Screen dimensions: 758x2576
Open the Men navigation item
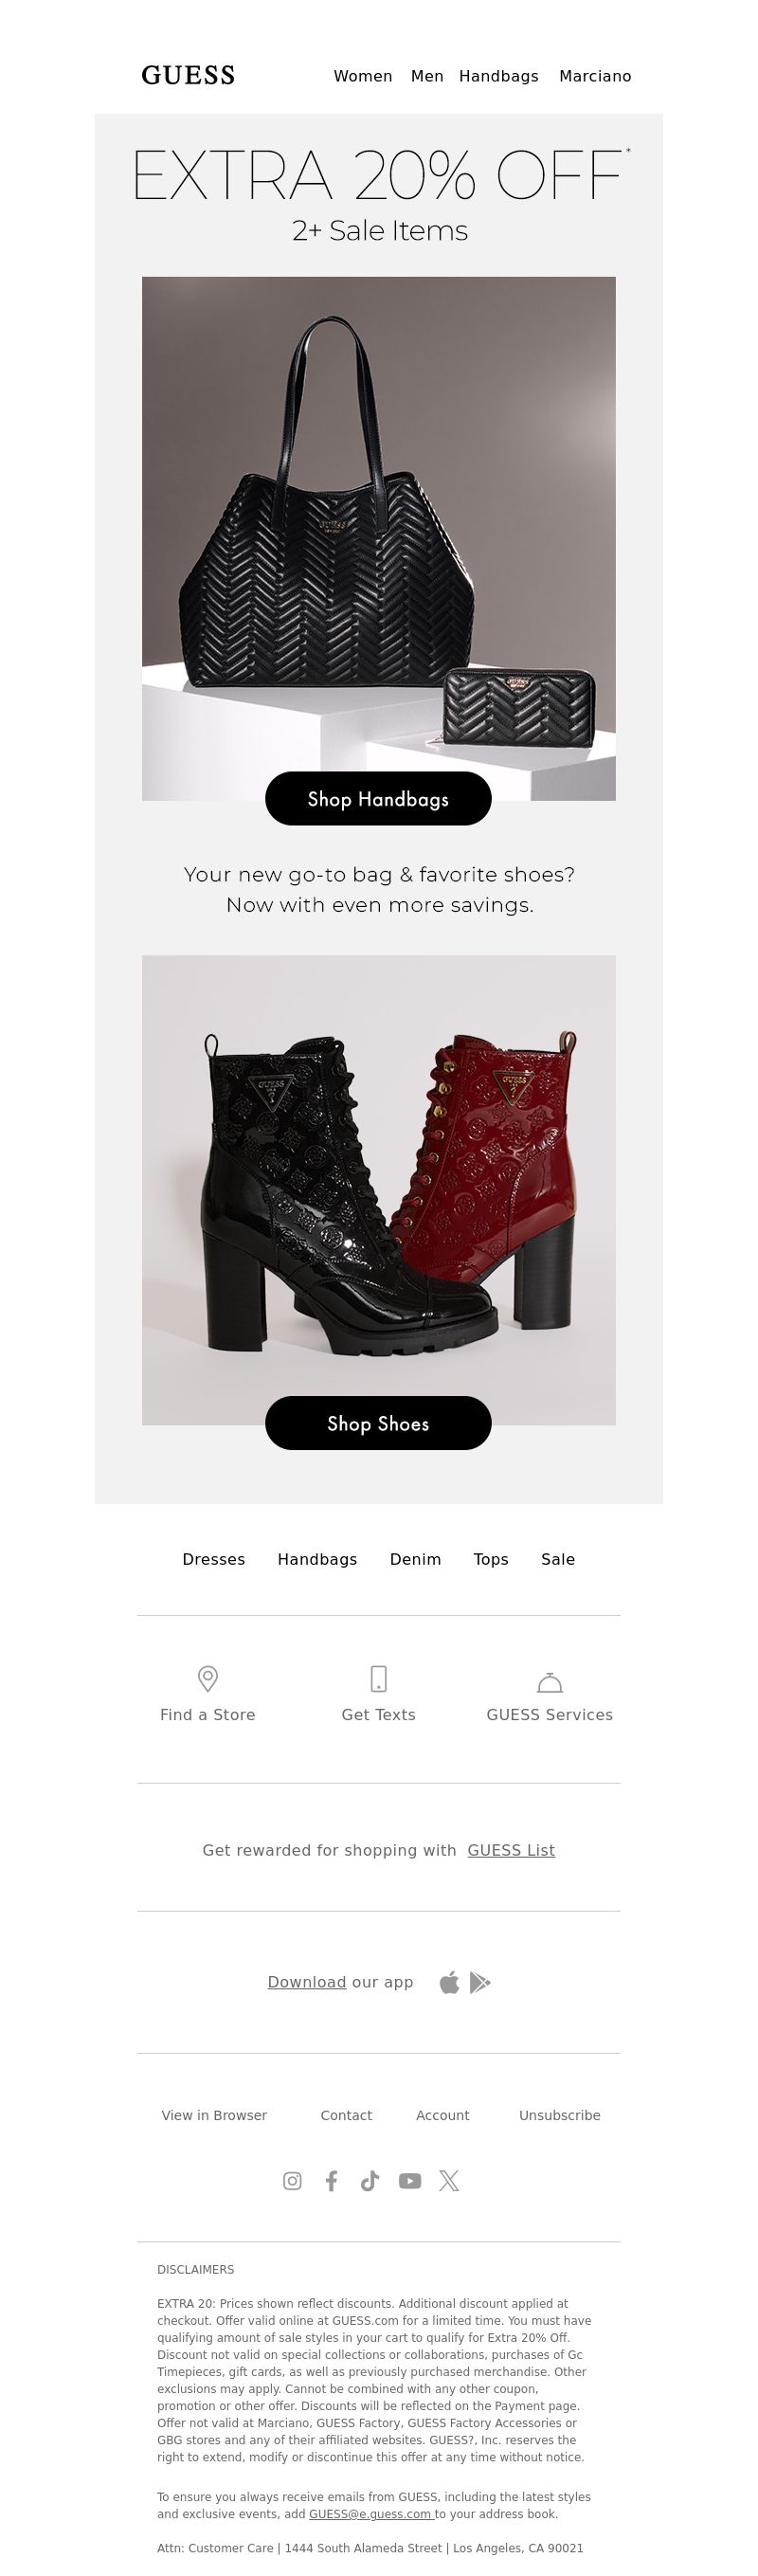pyautogui.click(x=427, y=76)
